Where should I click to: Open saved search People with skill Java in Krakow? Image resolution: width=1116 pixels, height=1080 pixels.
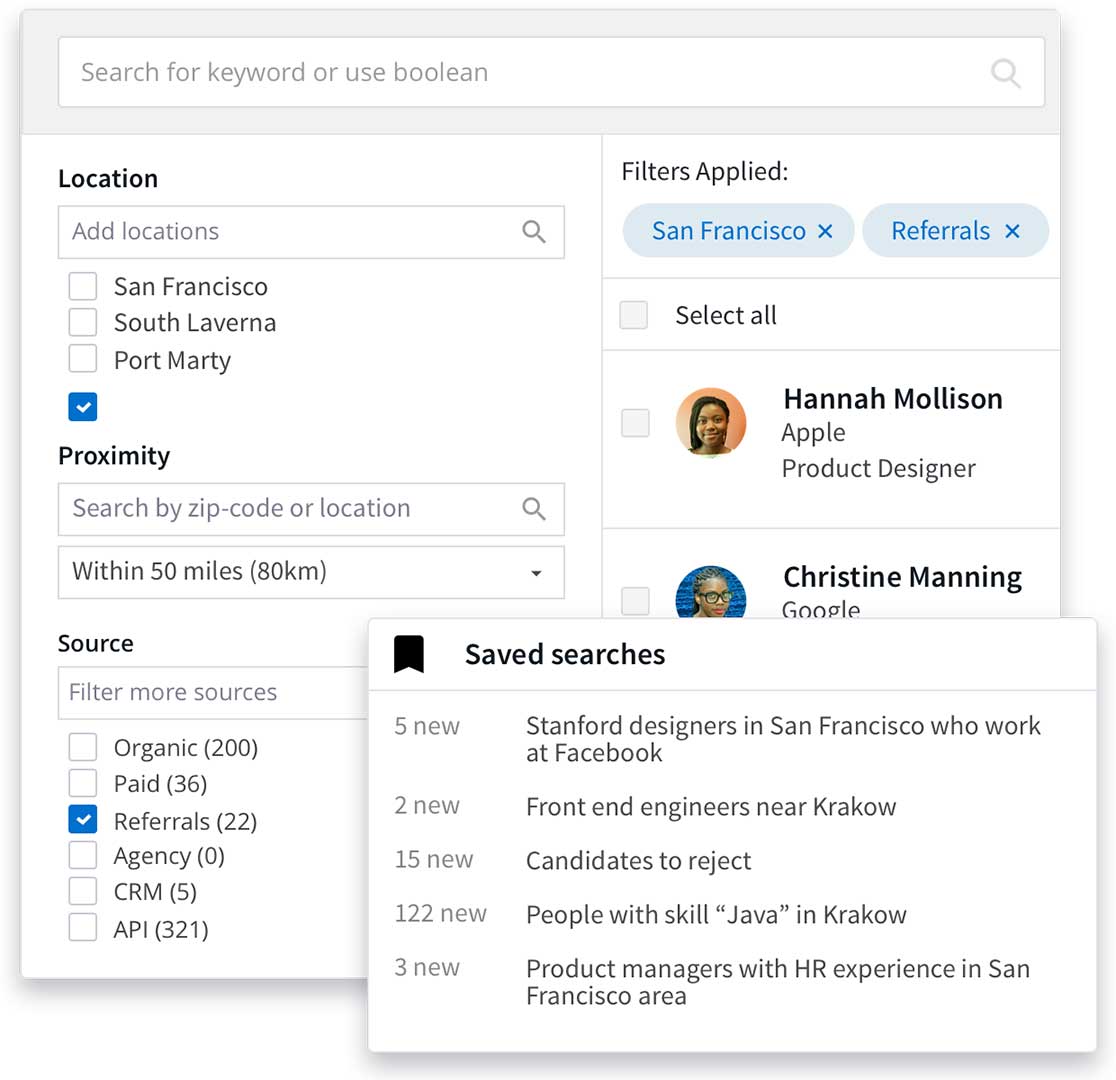click(x=715, y=914)
